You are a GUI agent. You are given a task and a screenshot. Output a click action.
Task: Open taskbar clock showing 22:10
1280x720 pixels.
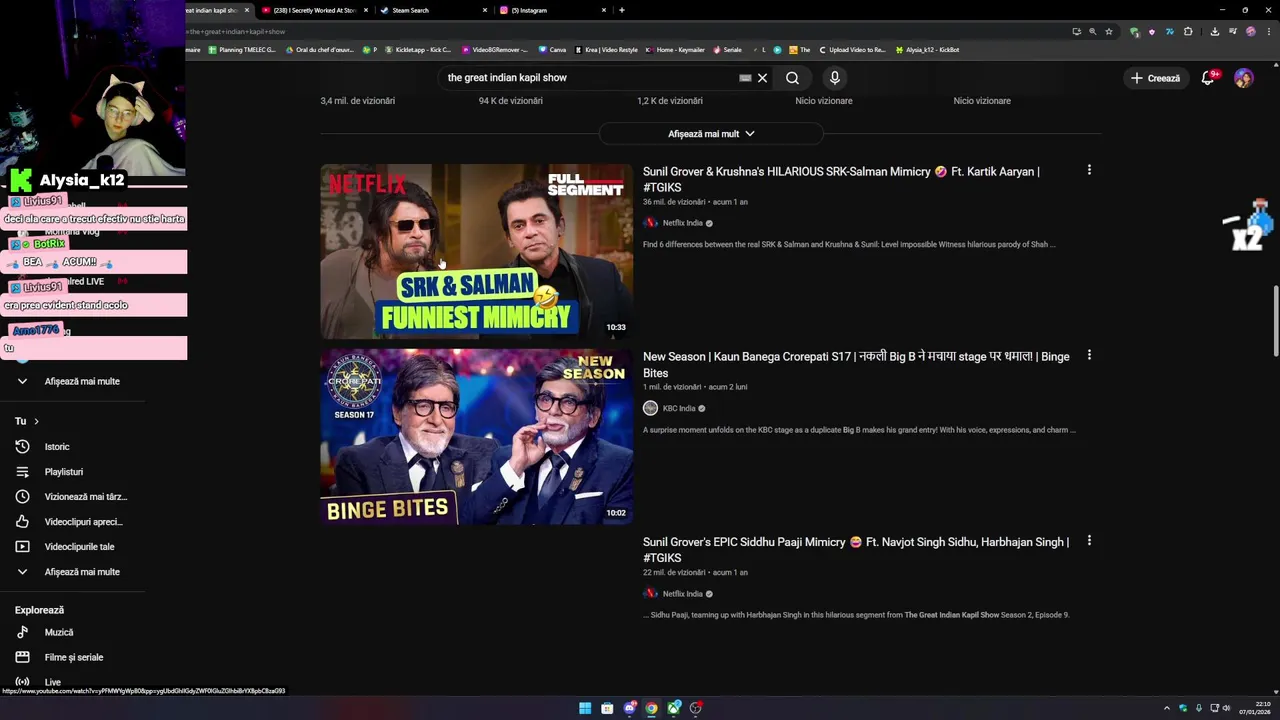coord(1255,708)
